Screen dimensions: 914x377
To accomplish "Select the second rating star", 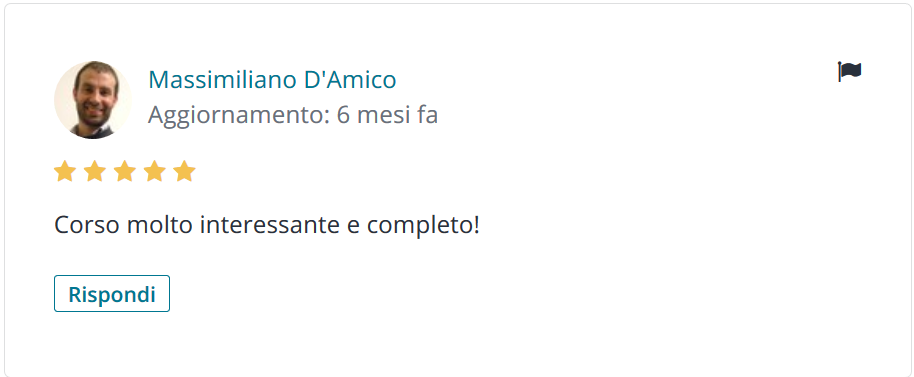I will click(x=94, y=171).
